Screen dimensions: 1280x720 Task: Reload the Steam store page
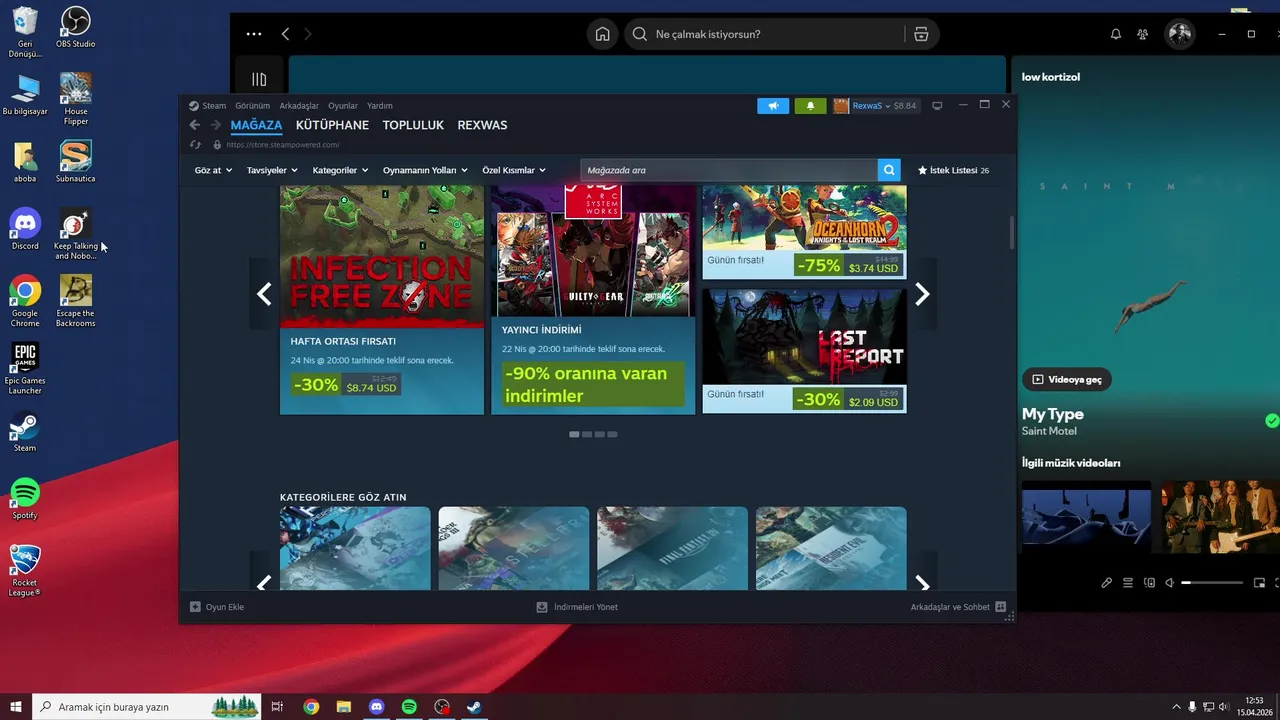(195, 145)
